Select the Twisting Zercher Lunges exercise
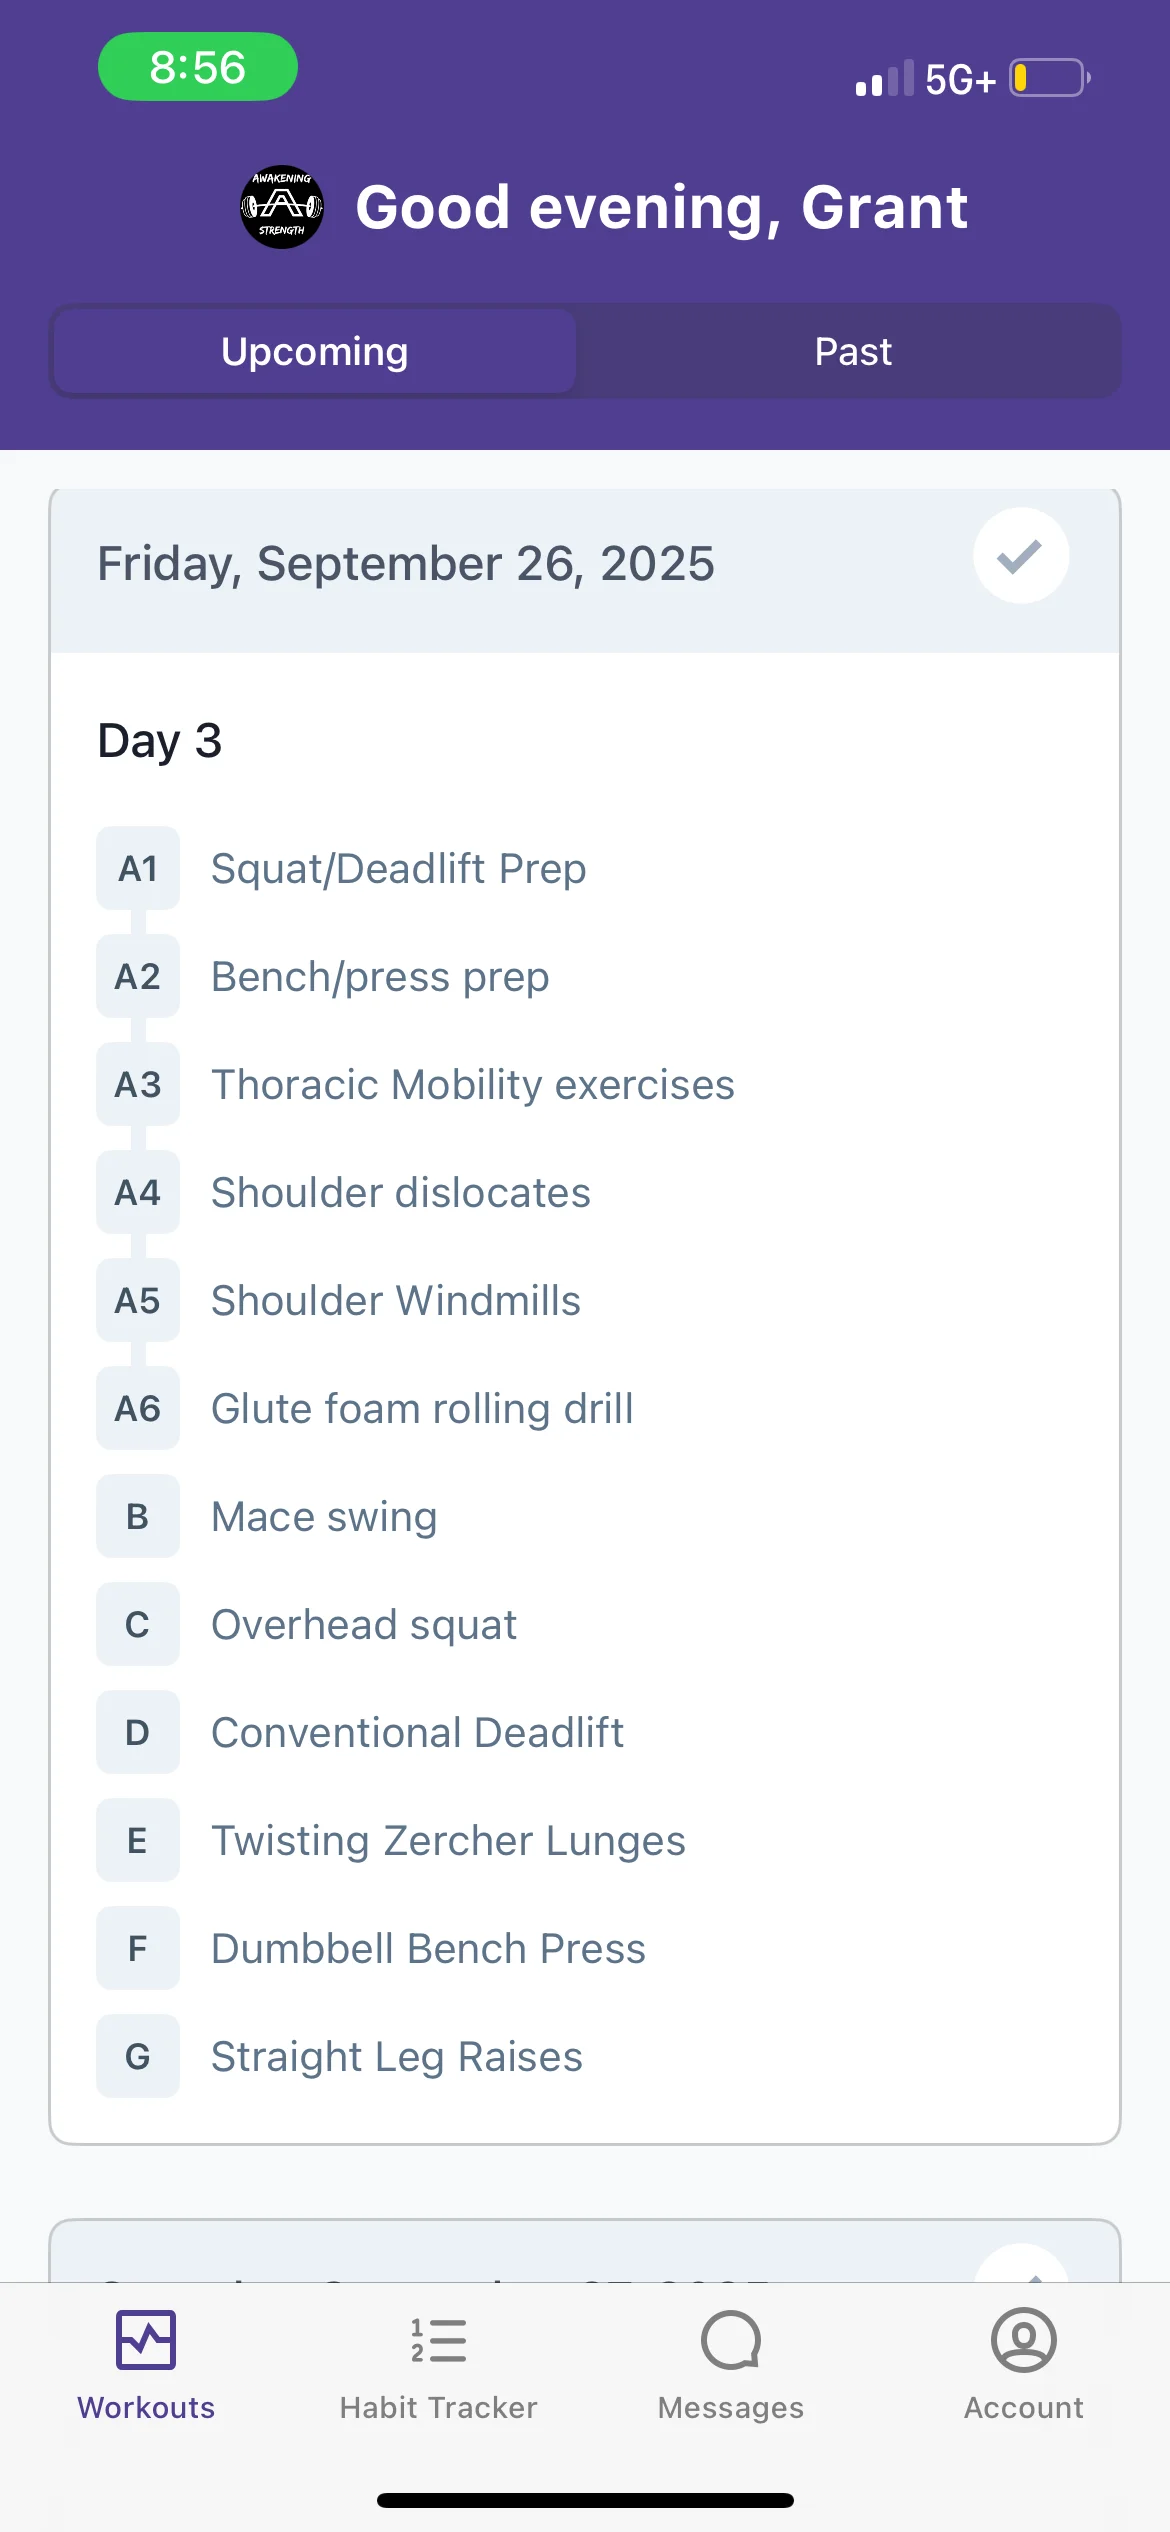This screenshot has height=2532, width=1170. pos(448,1841)
